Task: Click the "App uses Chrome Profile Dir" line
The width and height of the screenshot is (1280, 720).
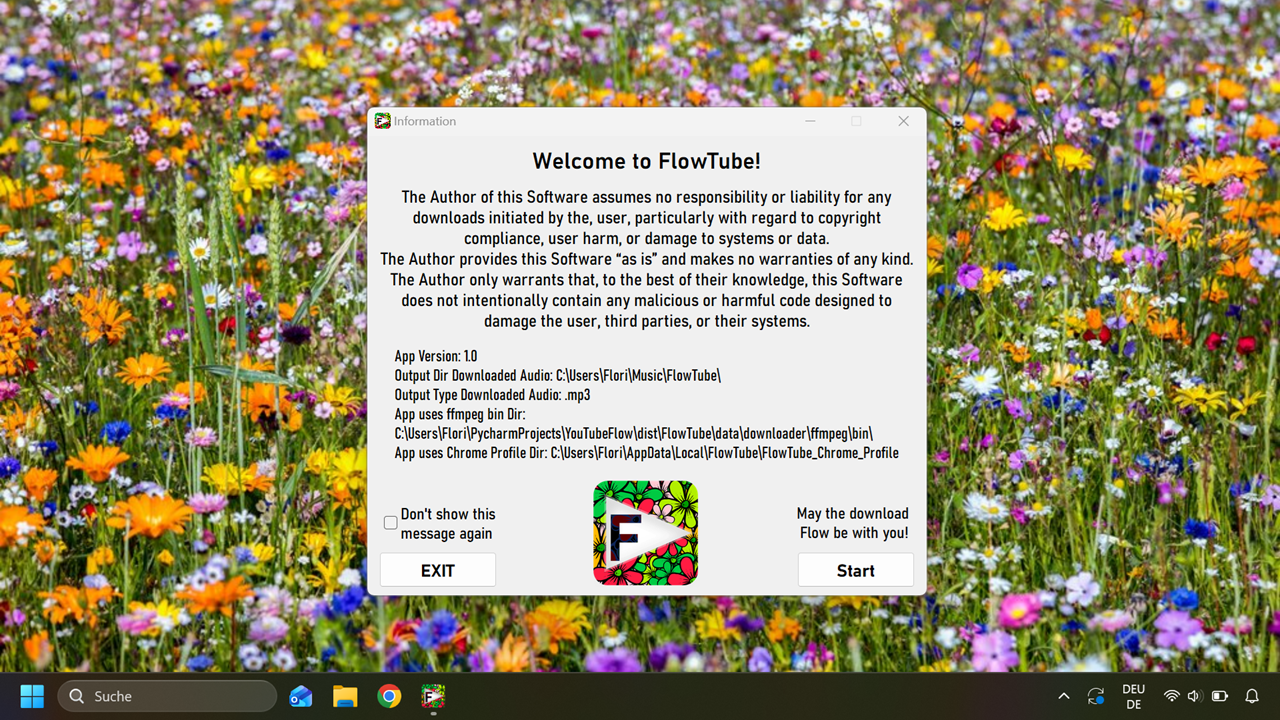Action: click(x=646, y=453)
